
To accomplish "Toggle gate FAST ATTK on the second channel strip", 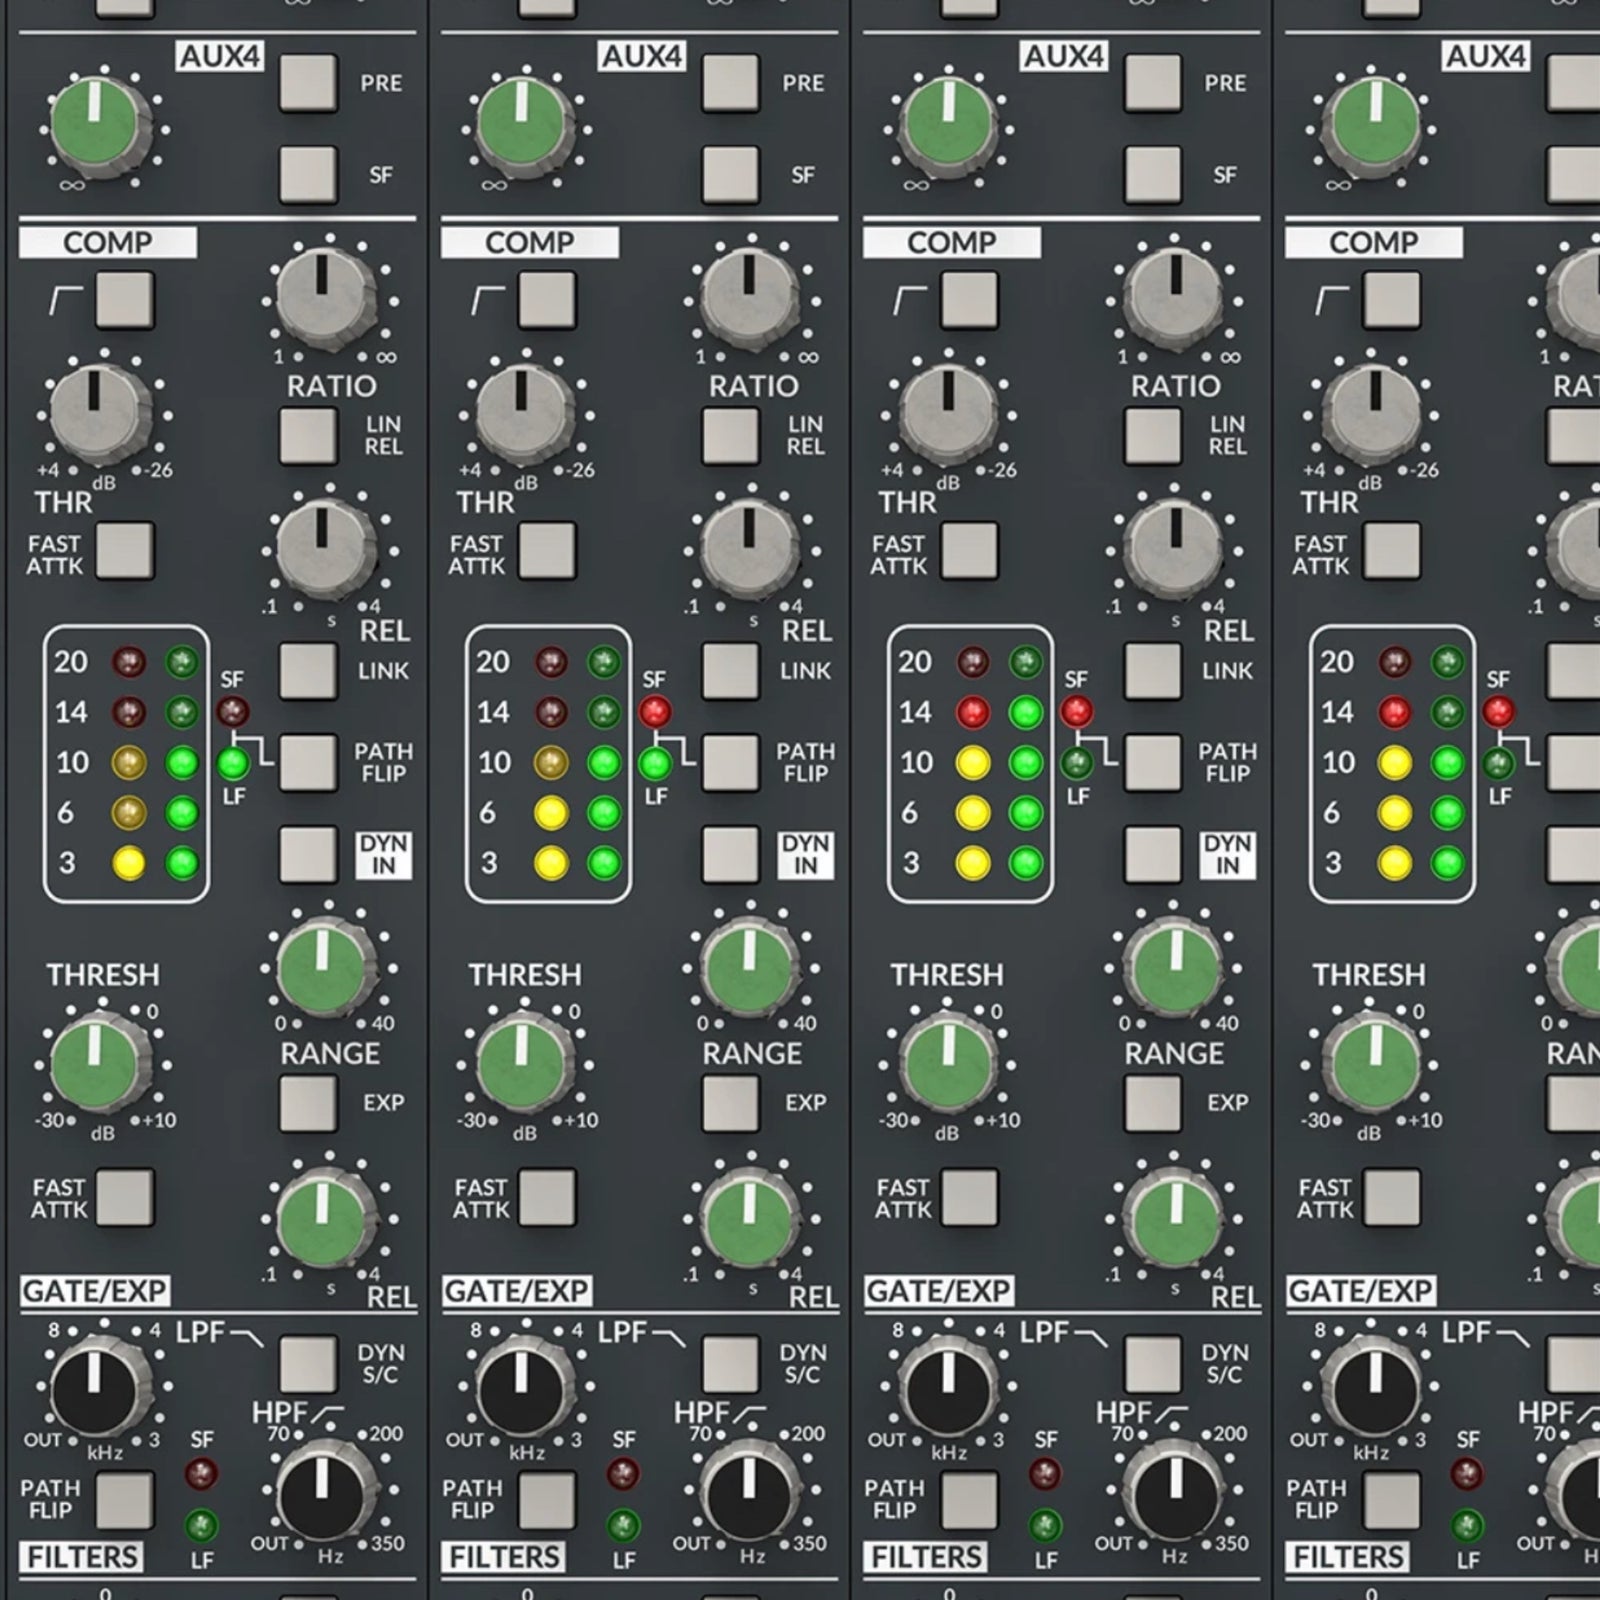I will point(547,1197).
